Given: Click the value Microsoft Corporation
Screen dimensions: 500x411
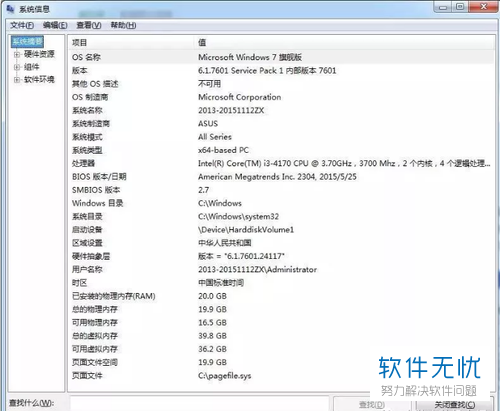Looking at the screenshot, I should pos(239,97).
